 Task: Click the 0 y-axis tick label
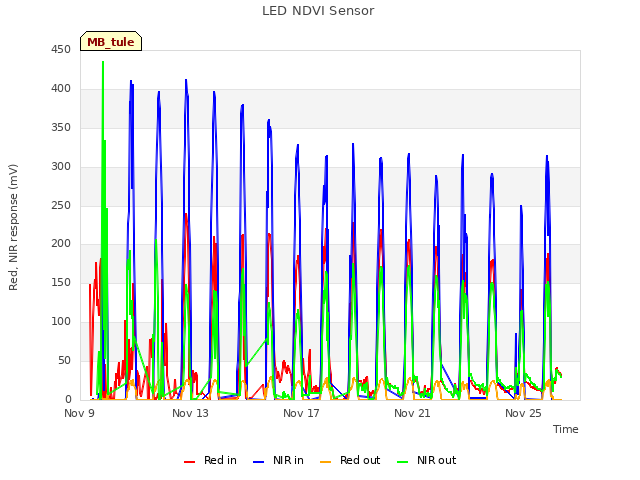pos(68,399)
